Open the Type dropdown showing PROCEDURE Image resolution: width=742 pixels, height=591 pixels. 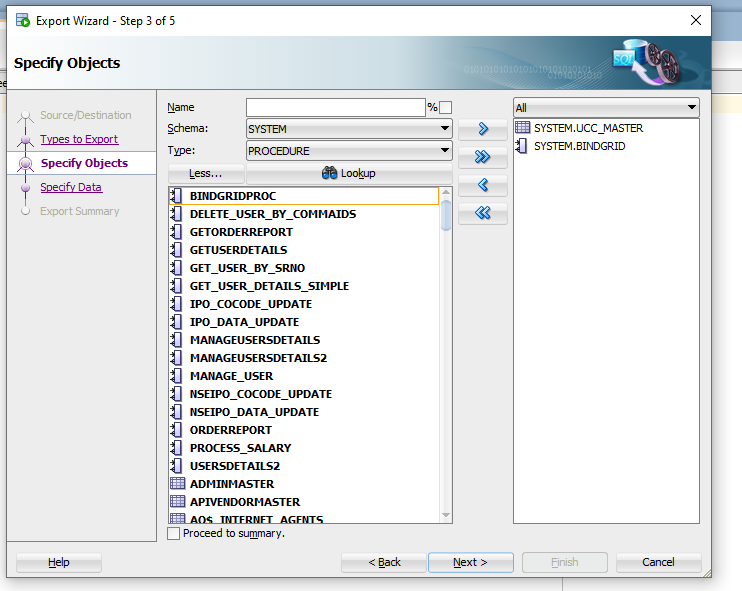pos(349,151)
